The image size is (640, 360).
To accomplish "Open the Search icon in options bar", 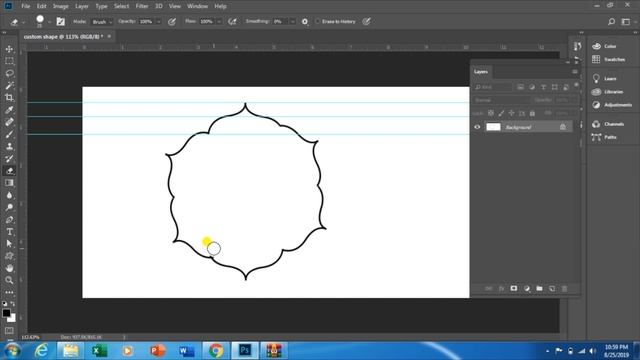I will coord(611,22).
